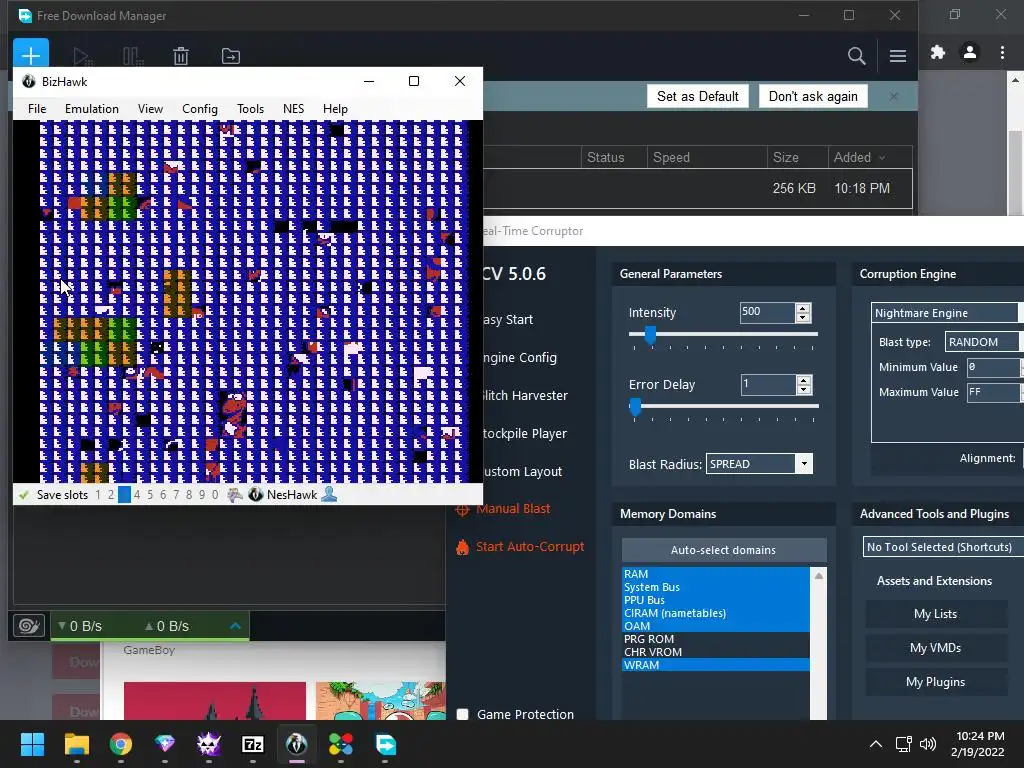Open the hamburger menu in Free Download Manager
The height and width of the screenshot is (768, 1024).
point(898,56)
